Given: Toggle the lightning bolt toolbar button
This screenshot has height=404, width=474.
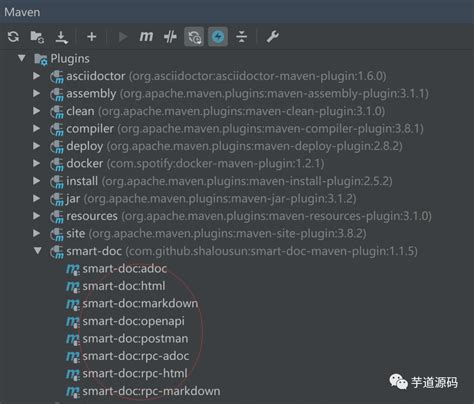Looking at the screenshot, I should (218, 37).
